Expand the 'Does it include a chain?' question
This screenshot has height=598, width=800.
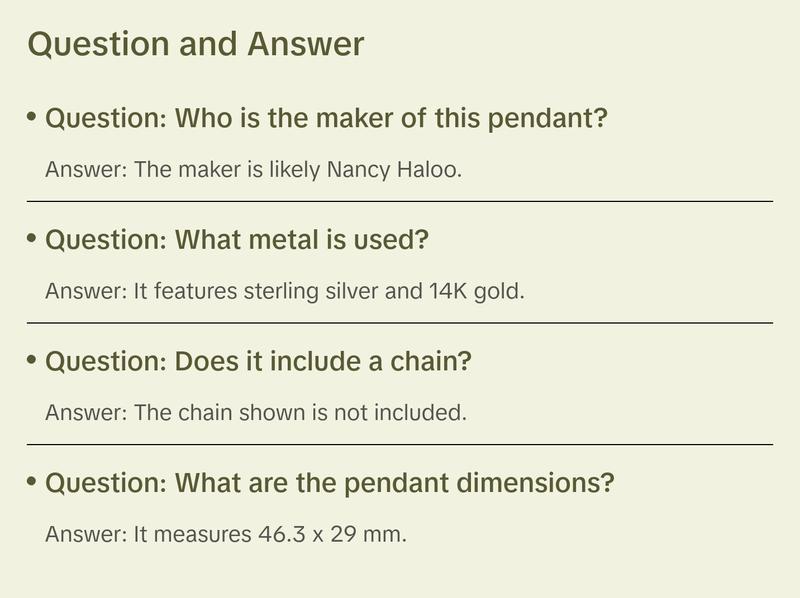tap(258, 362)
